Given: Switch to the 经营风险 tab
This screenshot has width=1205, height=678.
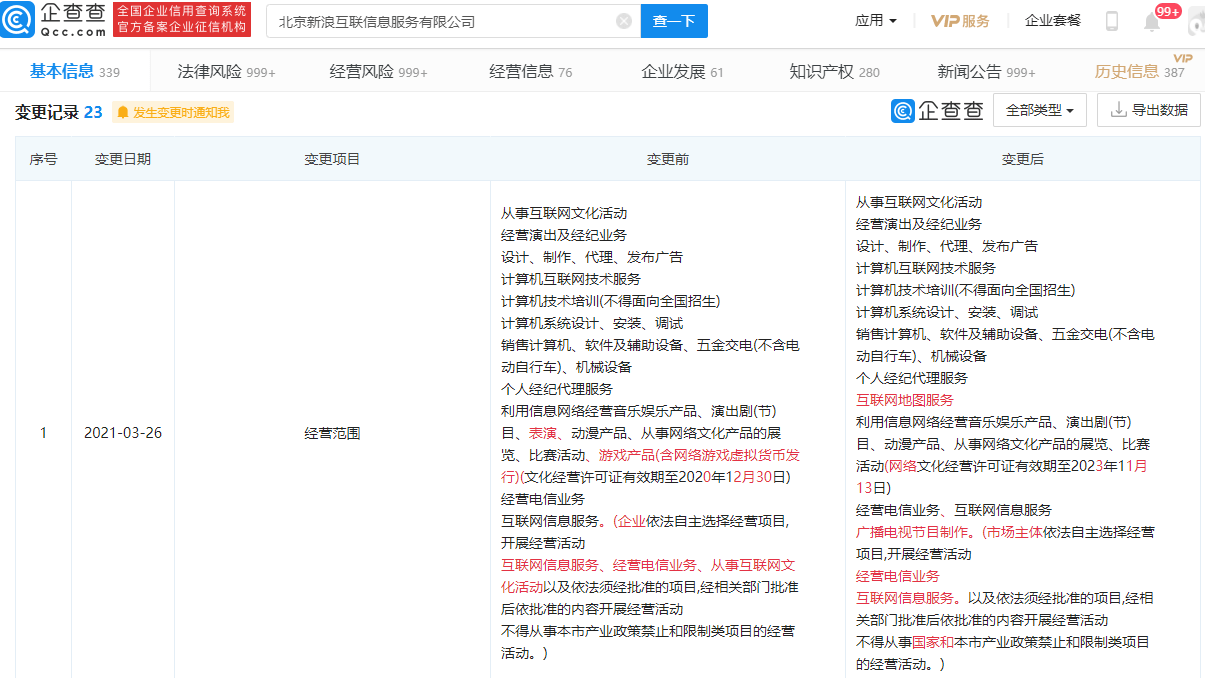Looking at the screenshot, I should click(379, 72).
